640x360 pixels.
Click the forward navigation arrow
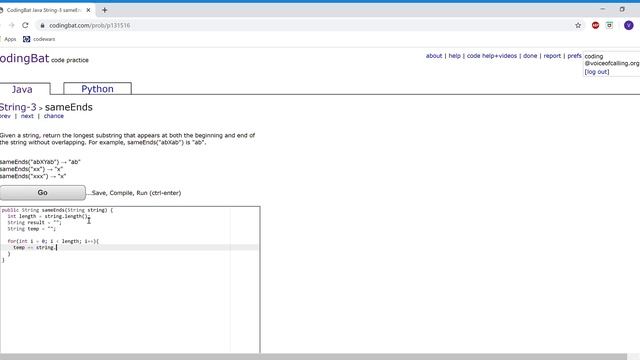click(11, 25)
